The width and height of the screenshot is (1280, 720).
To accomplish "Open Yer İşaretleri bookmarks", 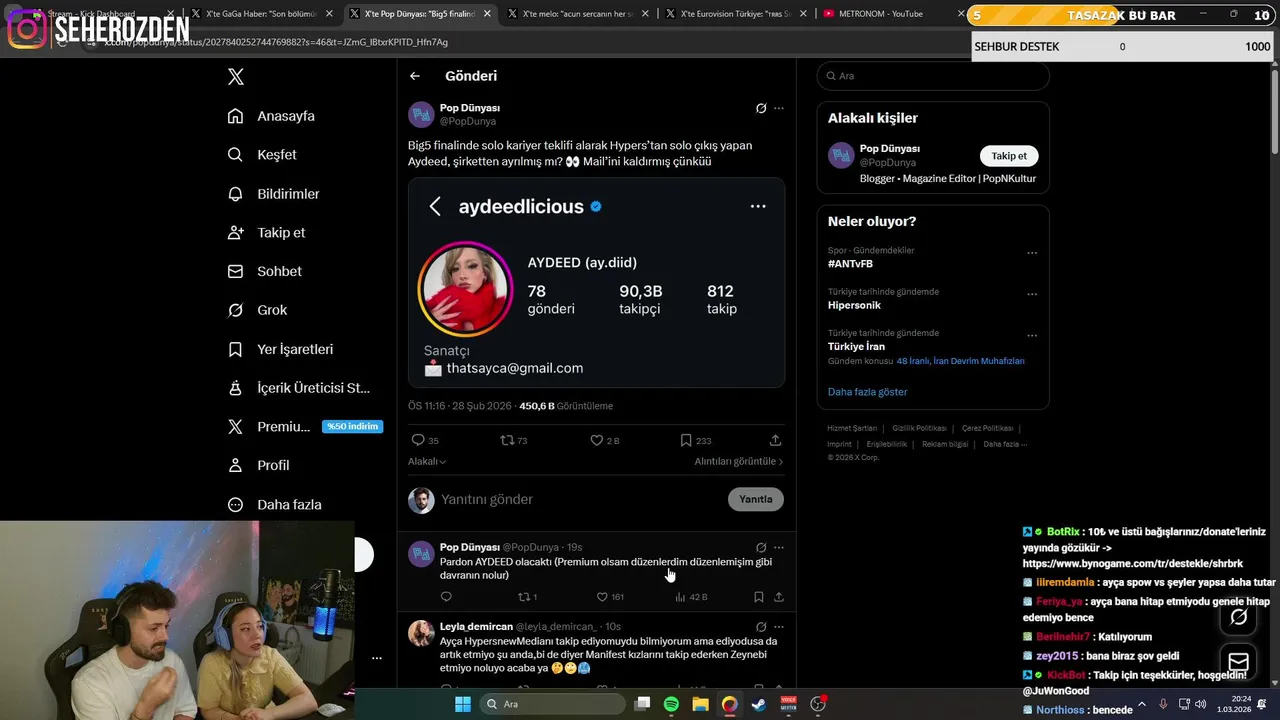I will 280,349.
